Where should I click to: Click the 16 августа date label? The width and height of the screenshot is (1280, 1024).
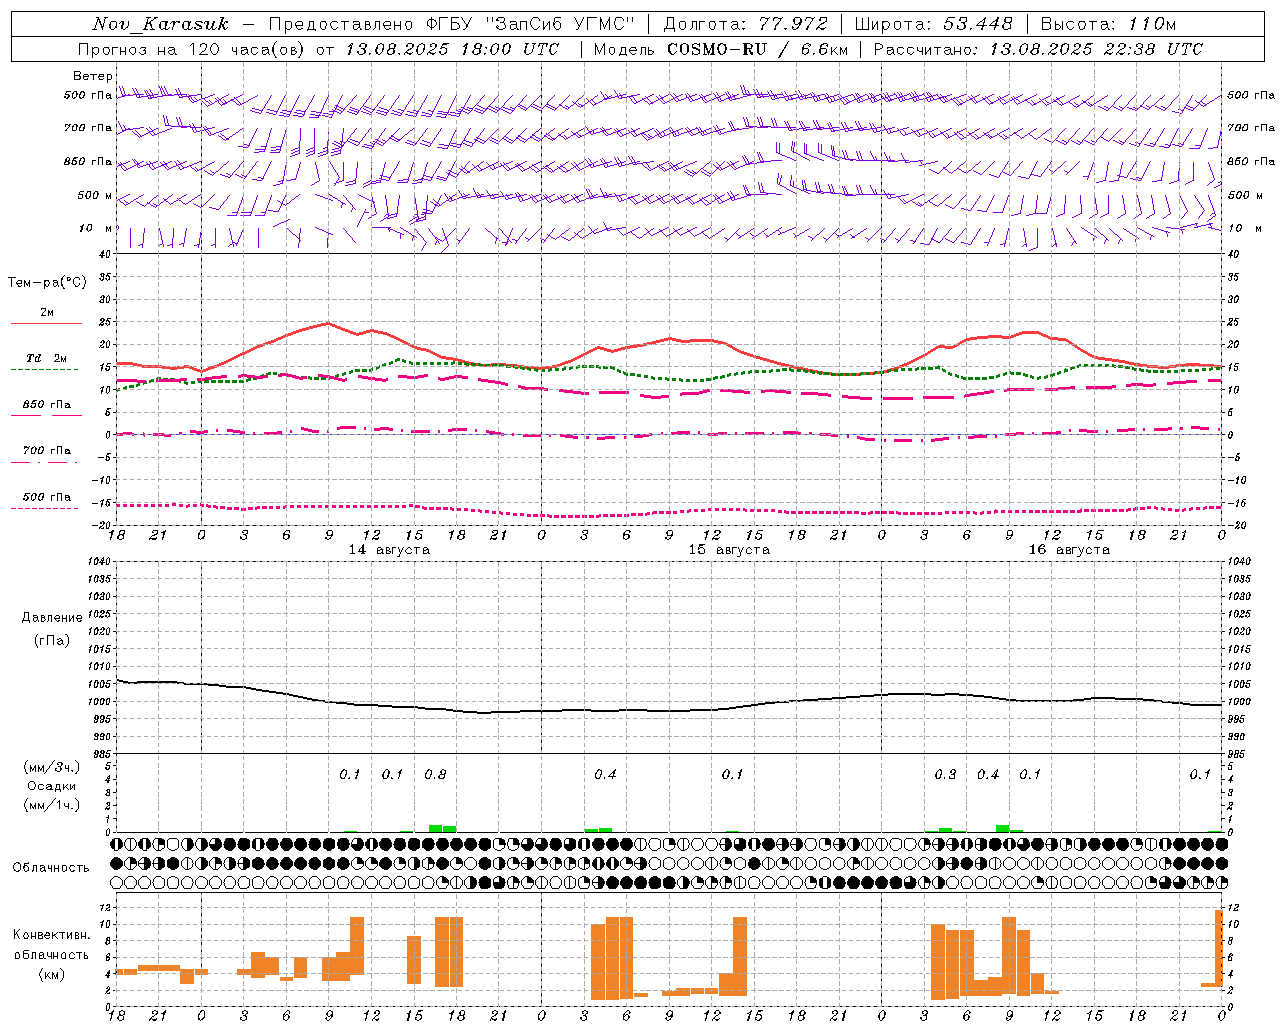[x=1069, y=550]
